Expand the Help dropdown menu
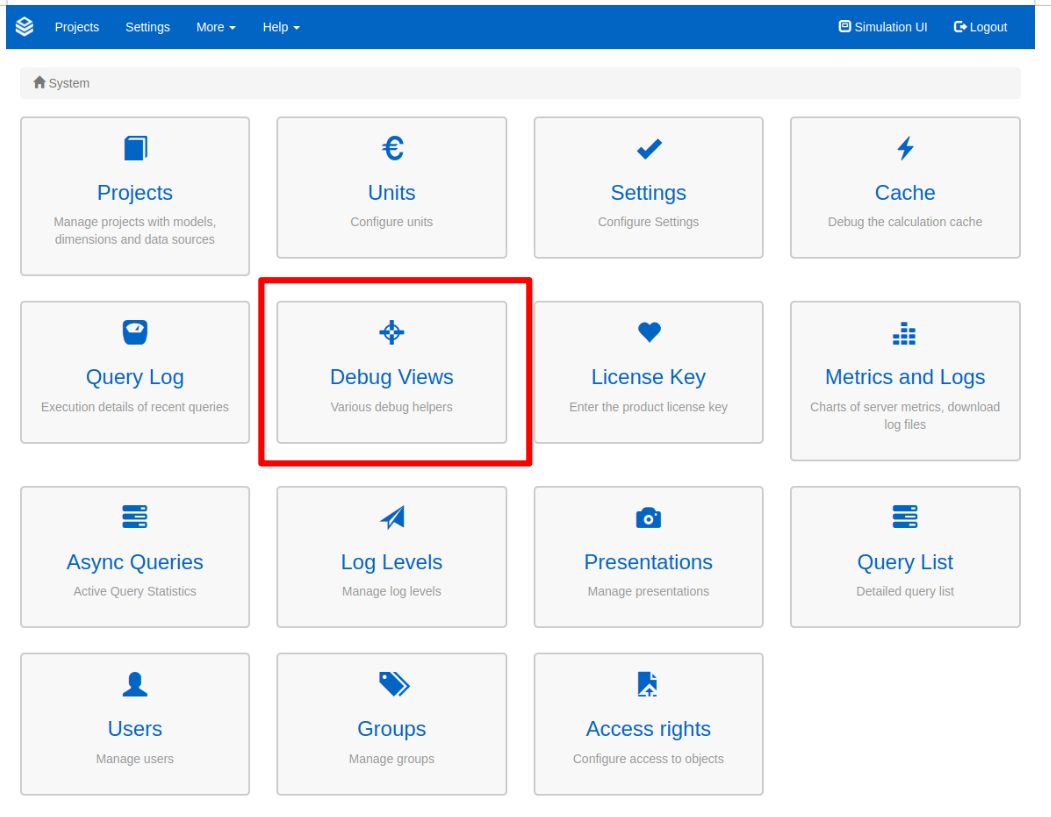 pos(281,27)
